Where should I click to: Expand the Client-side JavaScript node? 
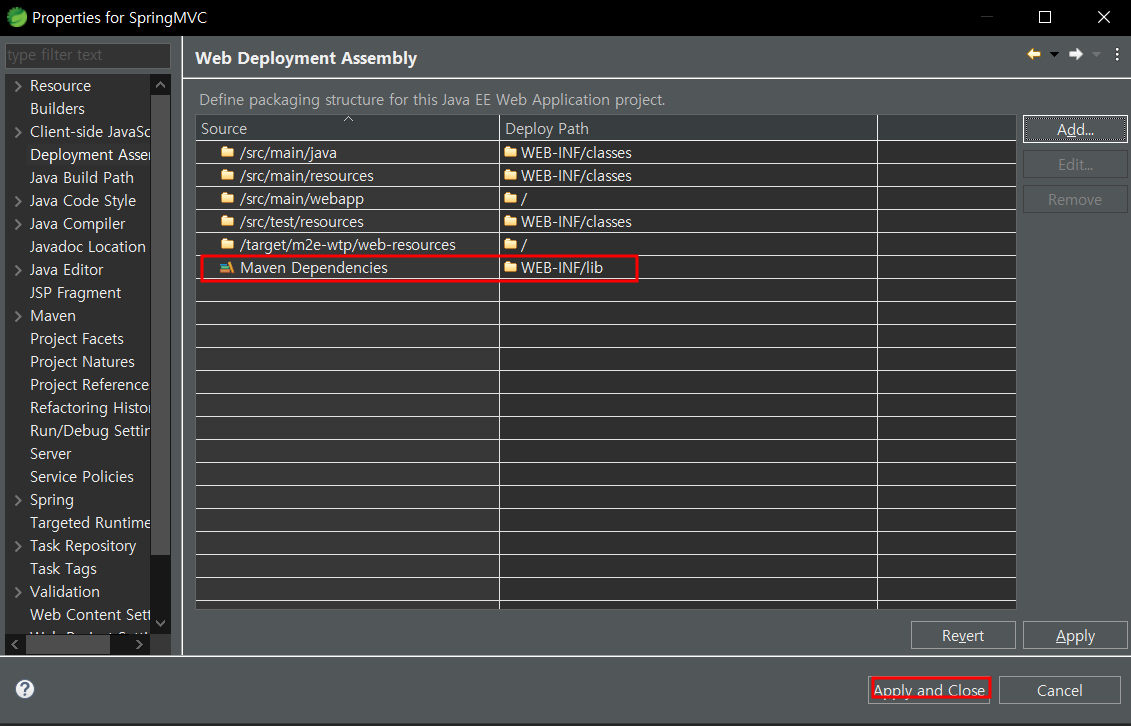18,132
